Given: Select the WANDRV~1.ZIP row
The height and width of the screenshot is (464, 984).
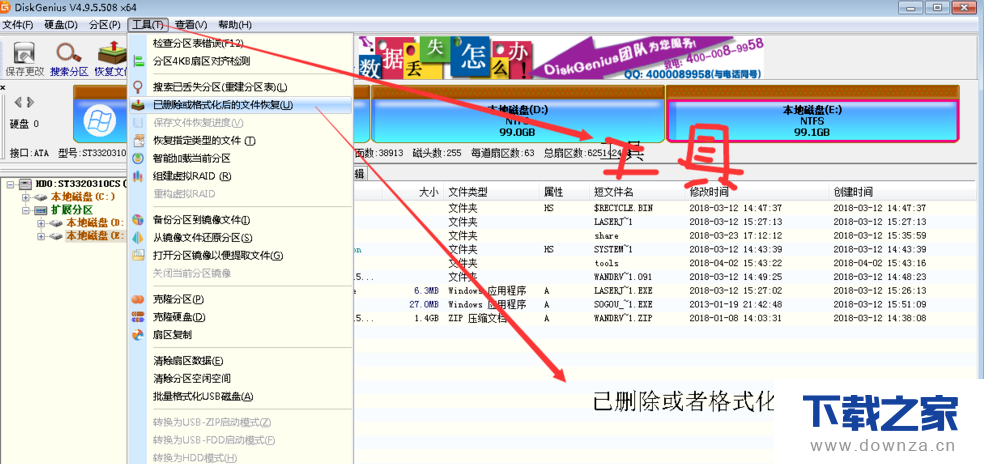Looking at the screenshot, I should [665, 318].
